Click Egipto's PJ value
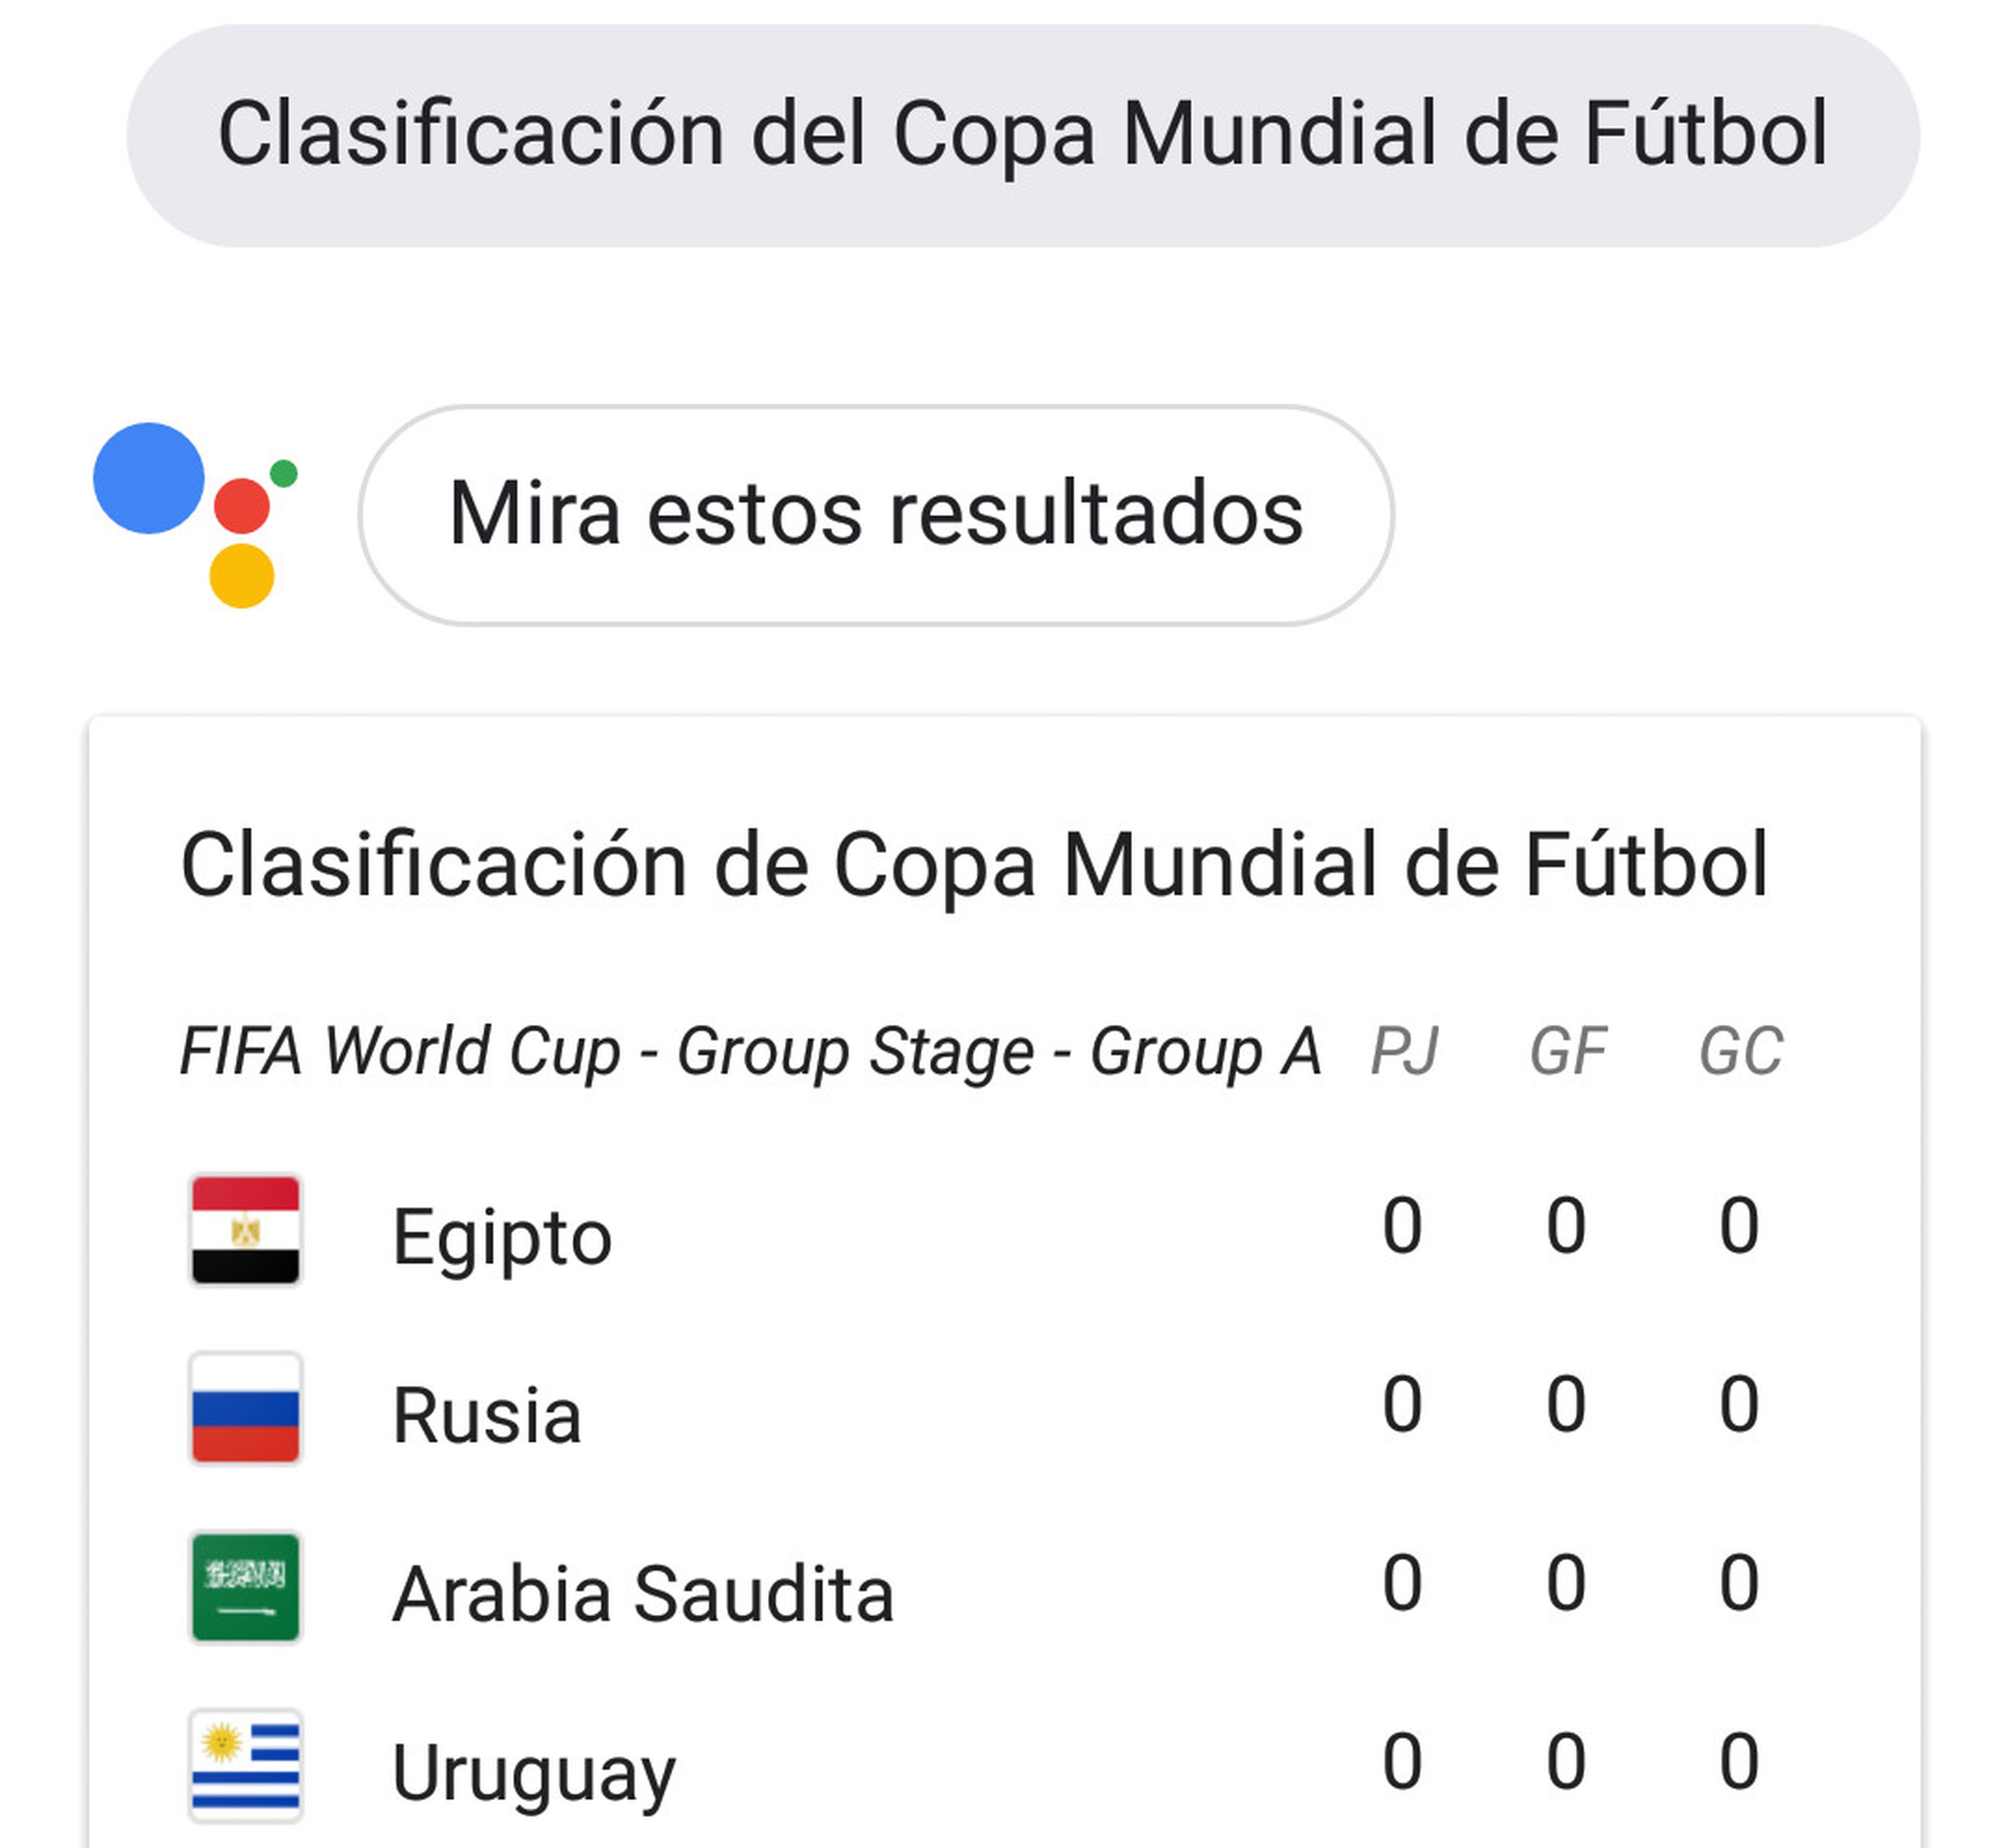 click(1402, 1226)
